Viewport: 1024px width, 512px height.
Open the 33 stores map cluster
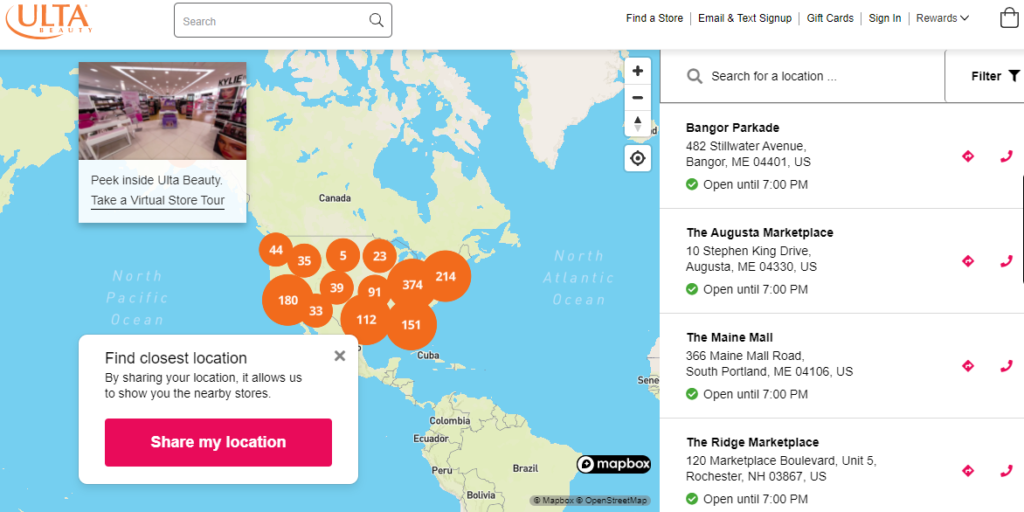(x=316, y=311)
